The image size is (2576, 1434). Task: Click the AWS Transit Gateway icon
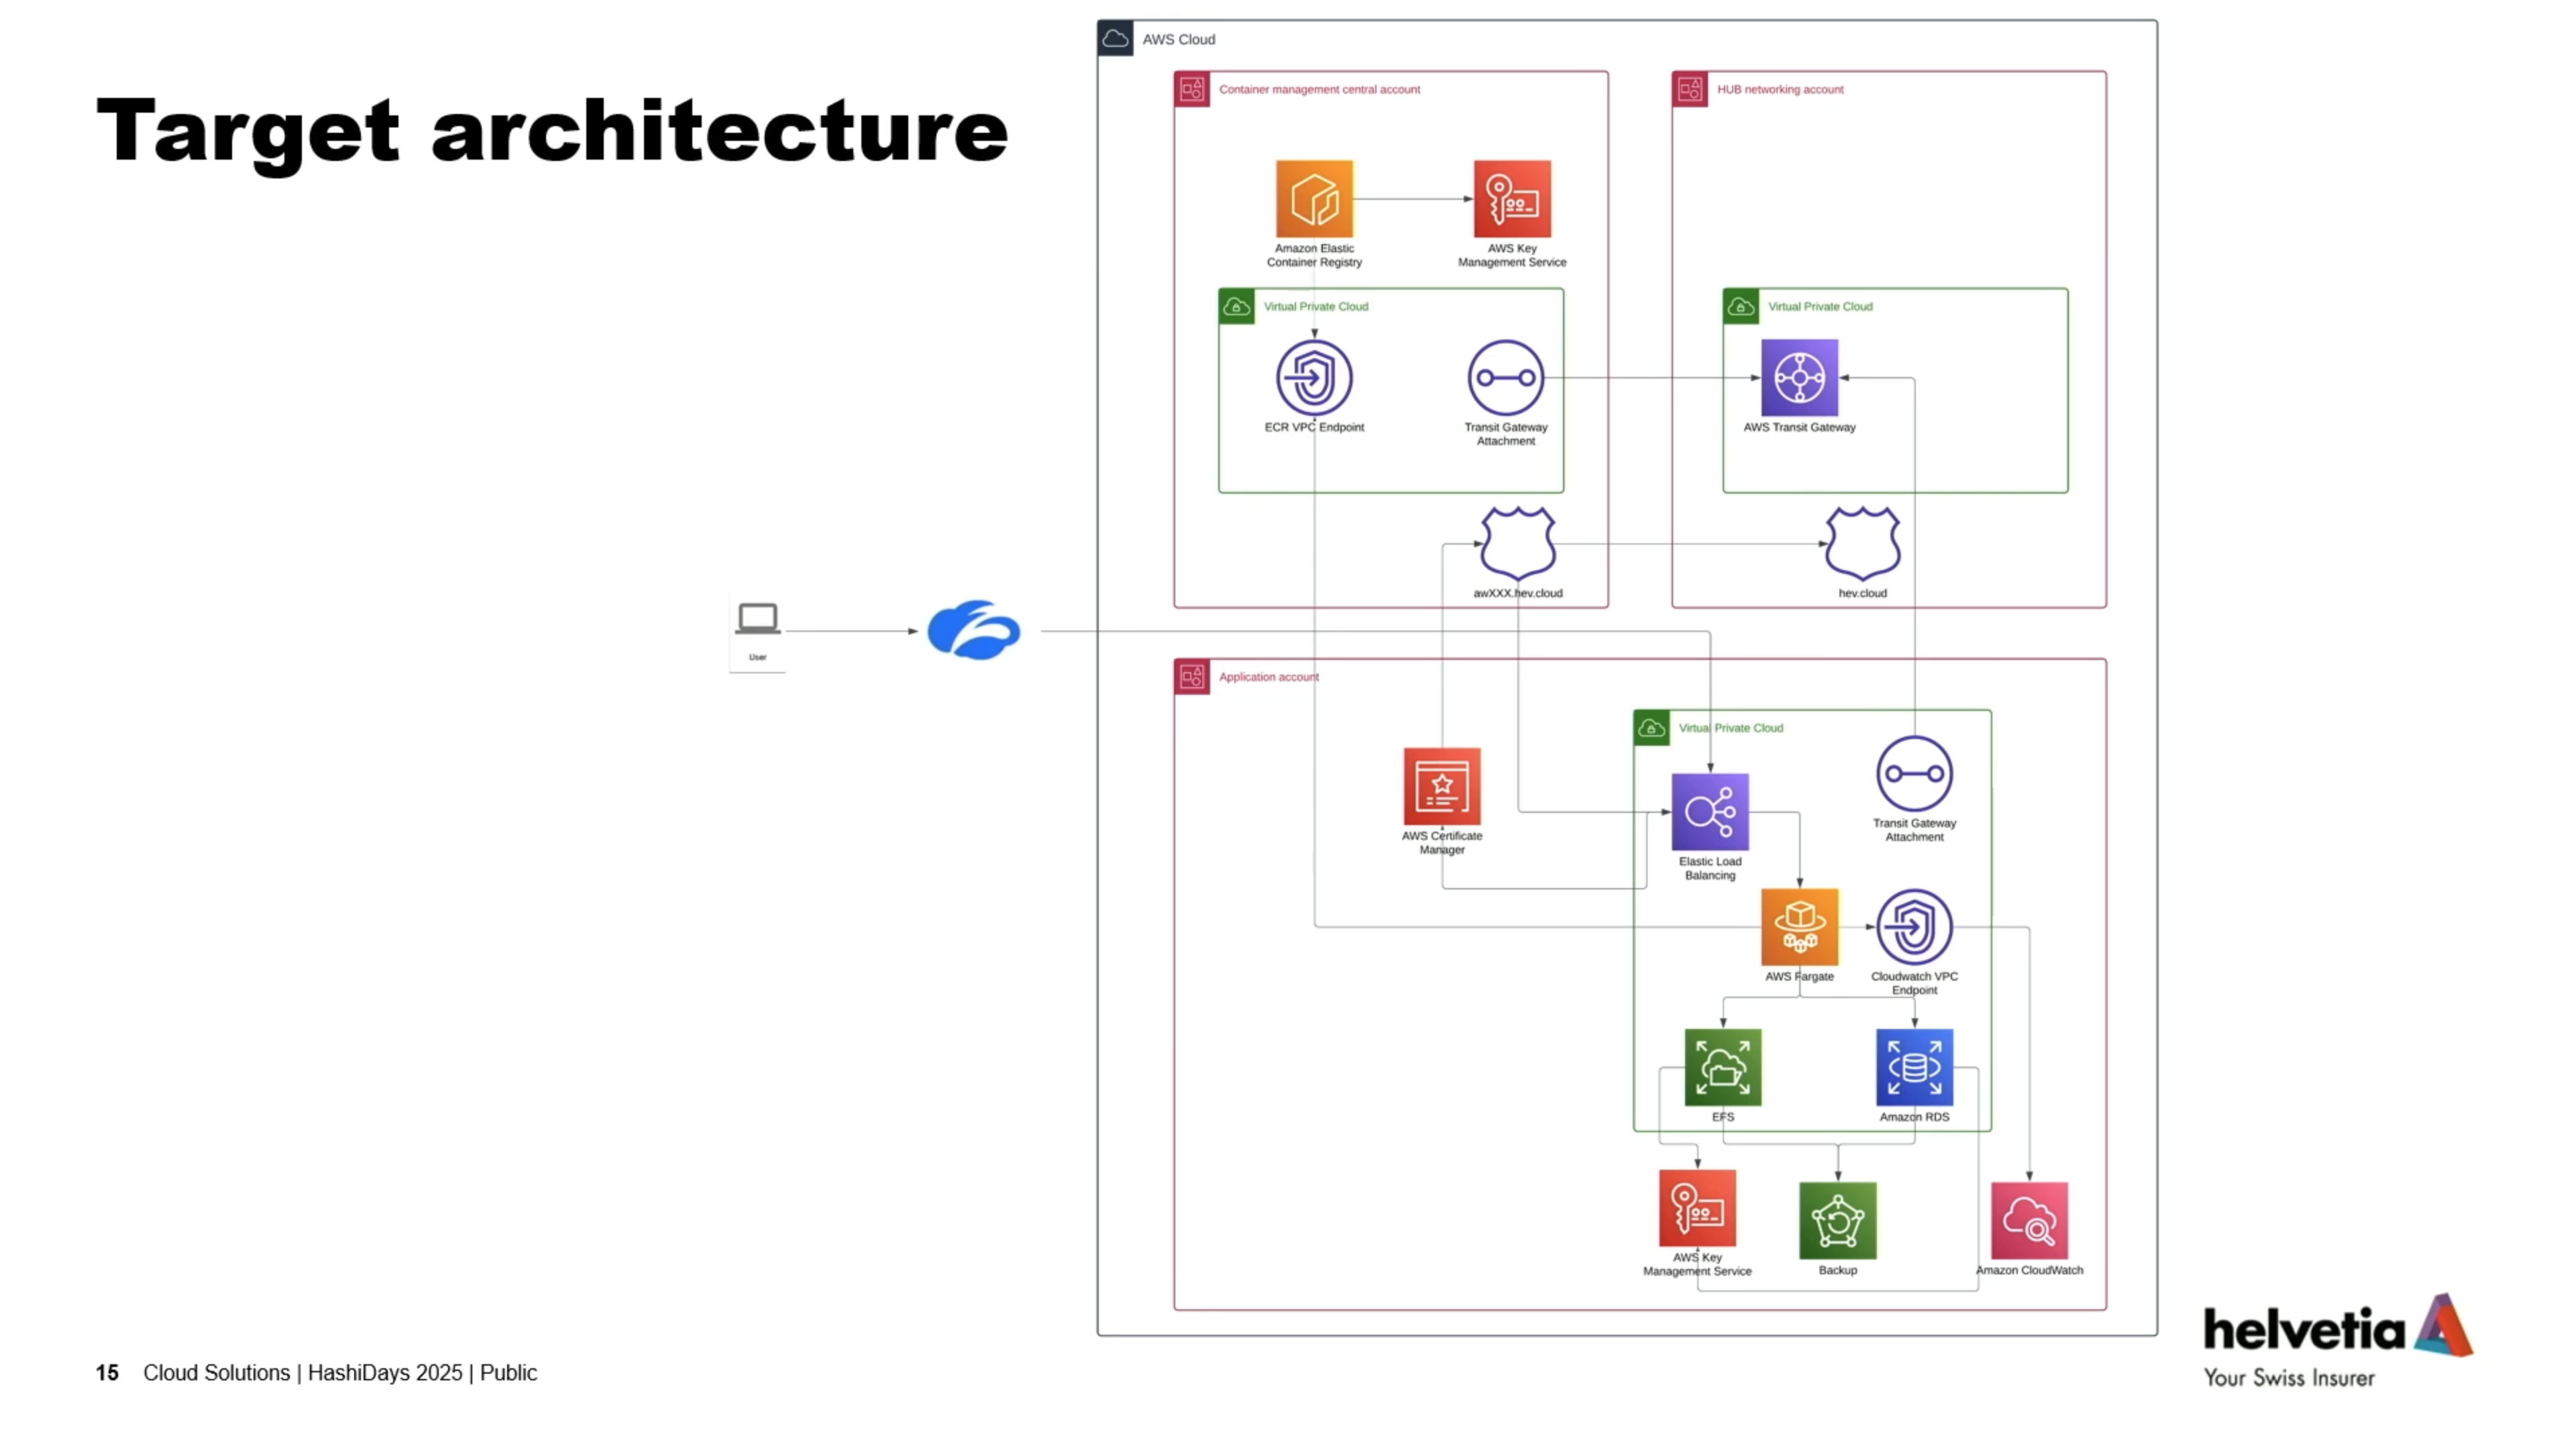coord(1799,377)
